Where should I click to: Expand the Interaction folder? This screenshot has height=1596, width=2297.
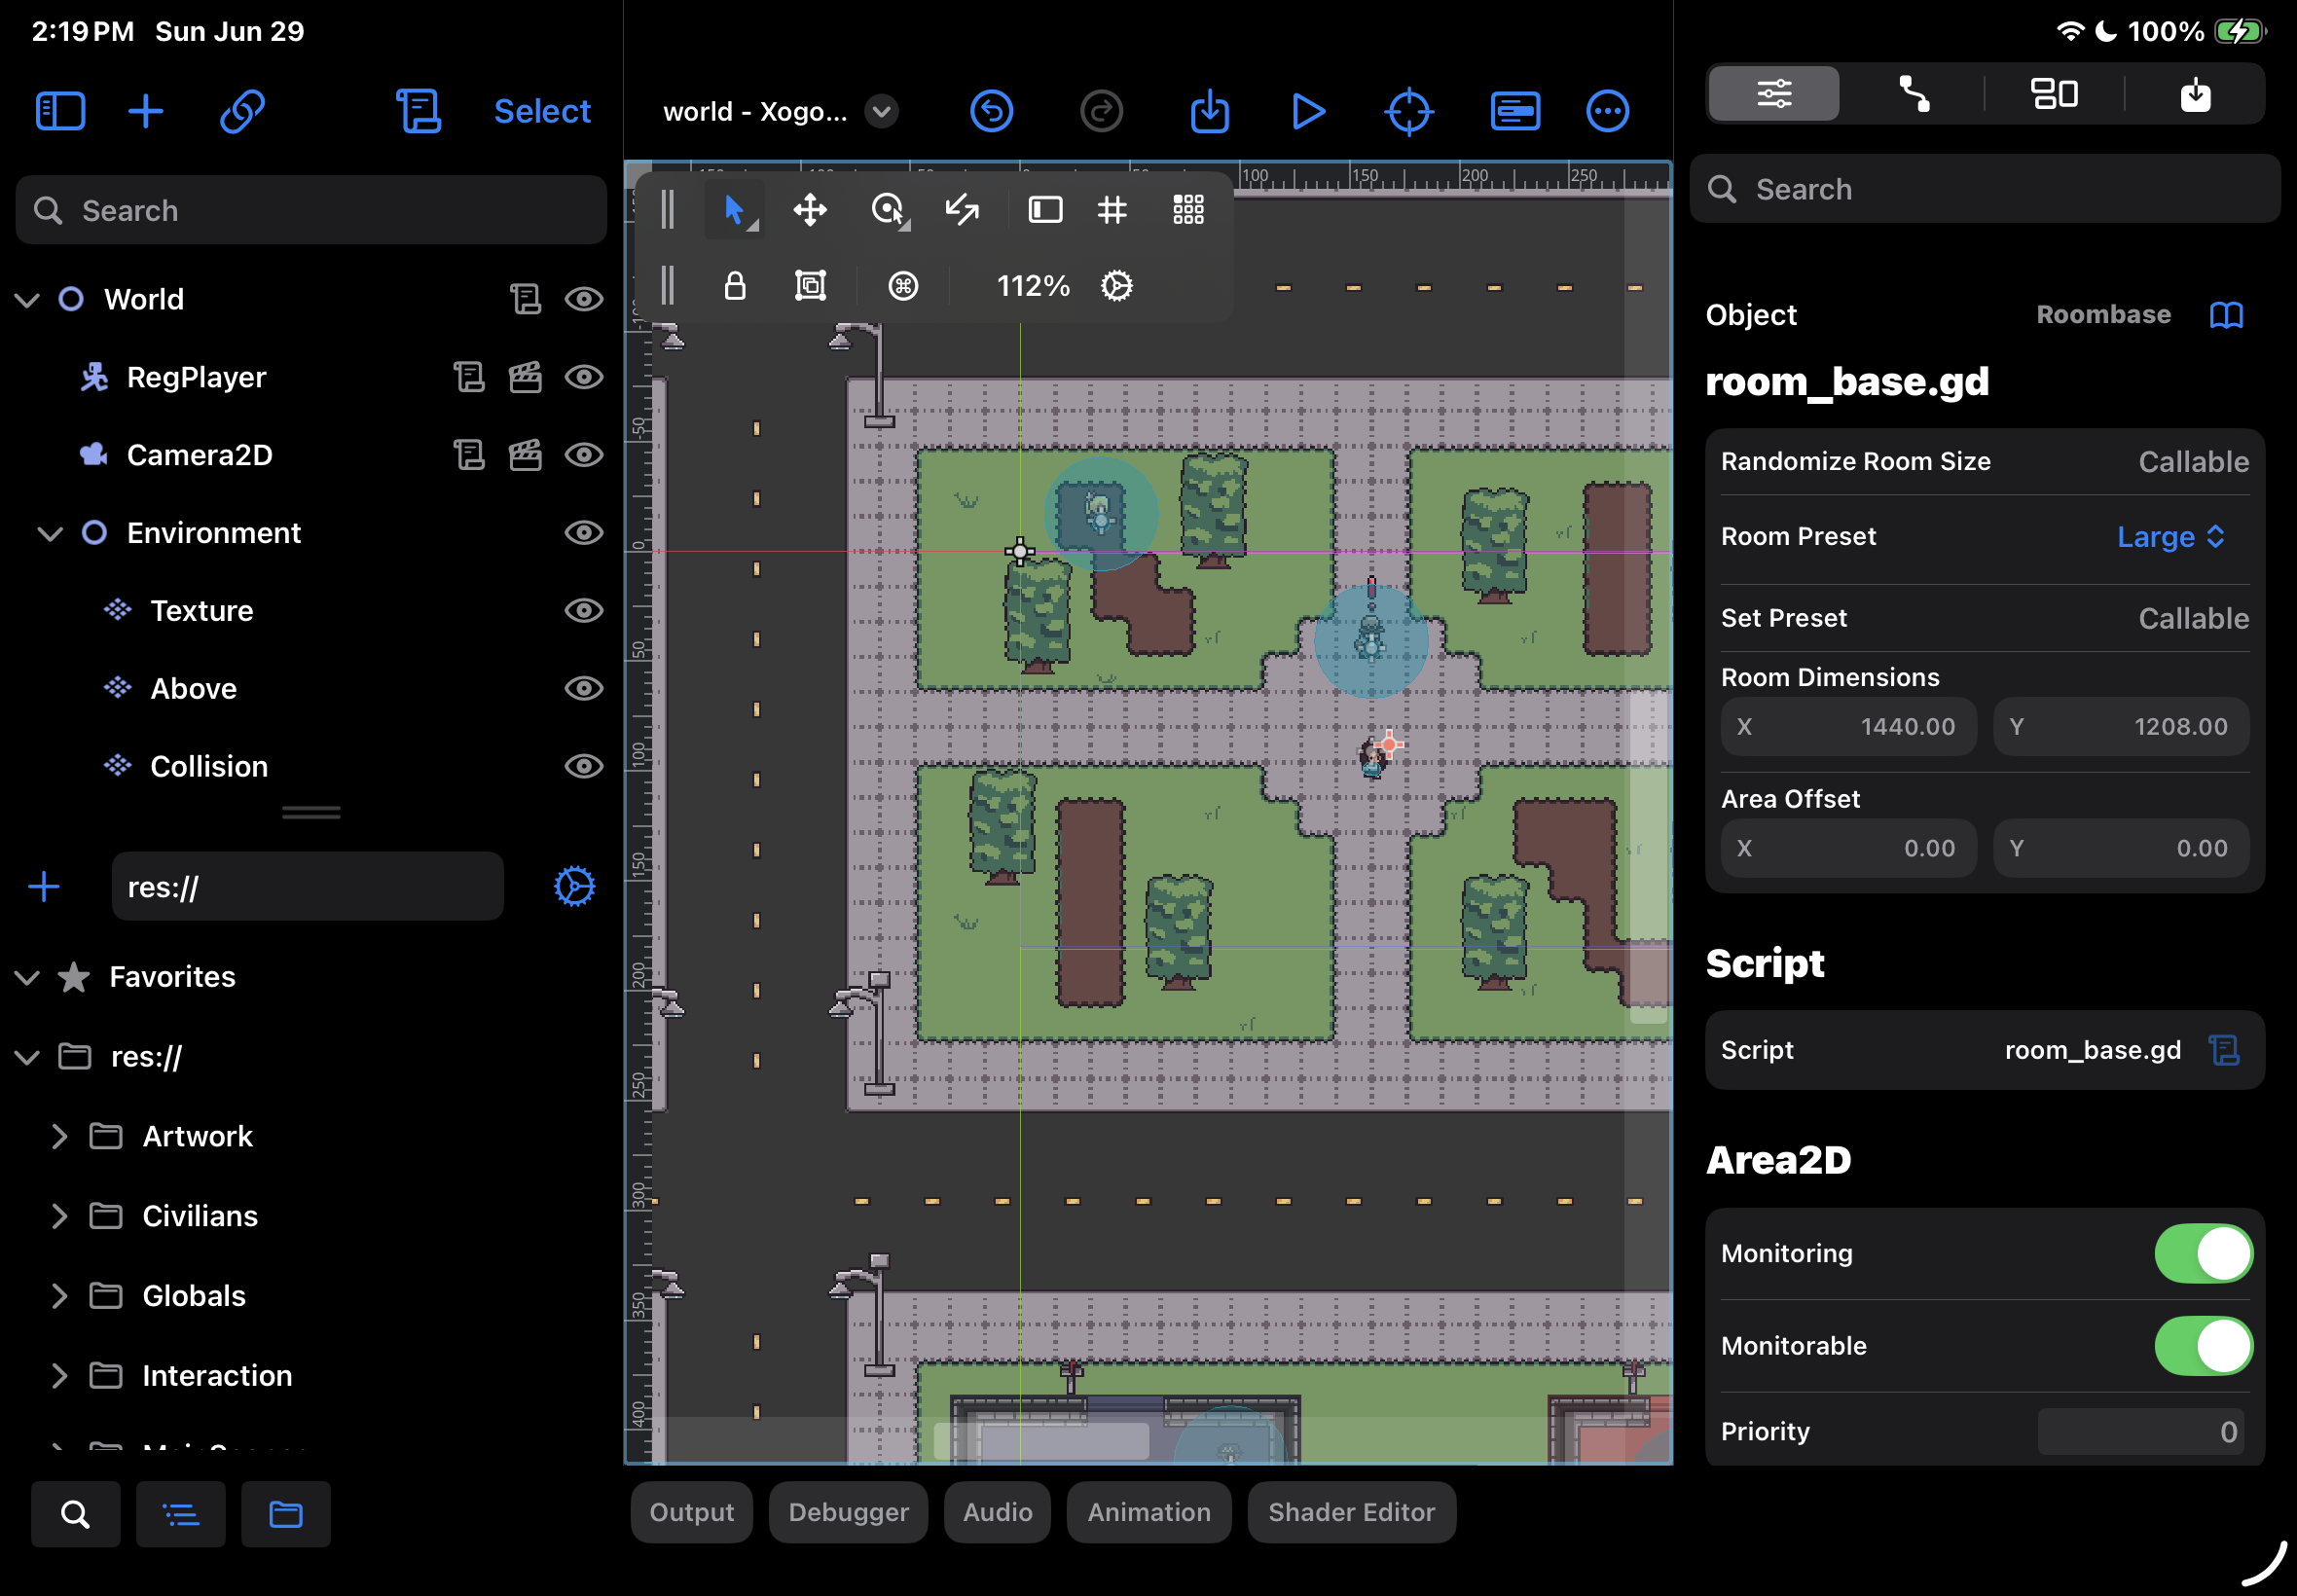click(x=59, y=1376)
